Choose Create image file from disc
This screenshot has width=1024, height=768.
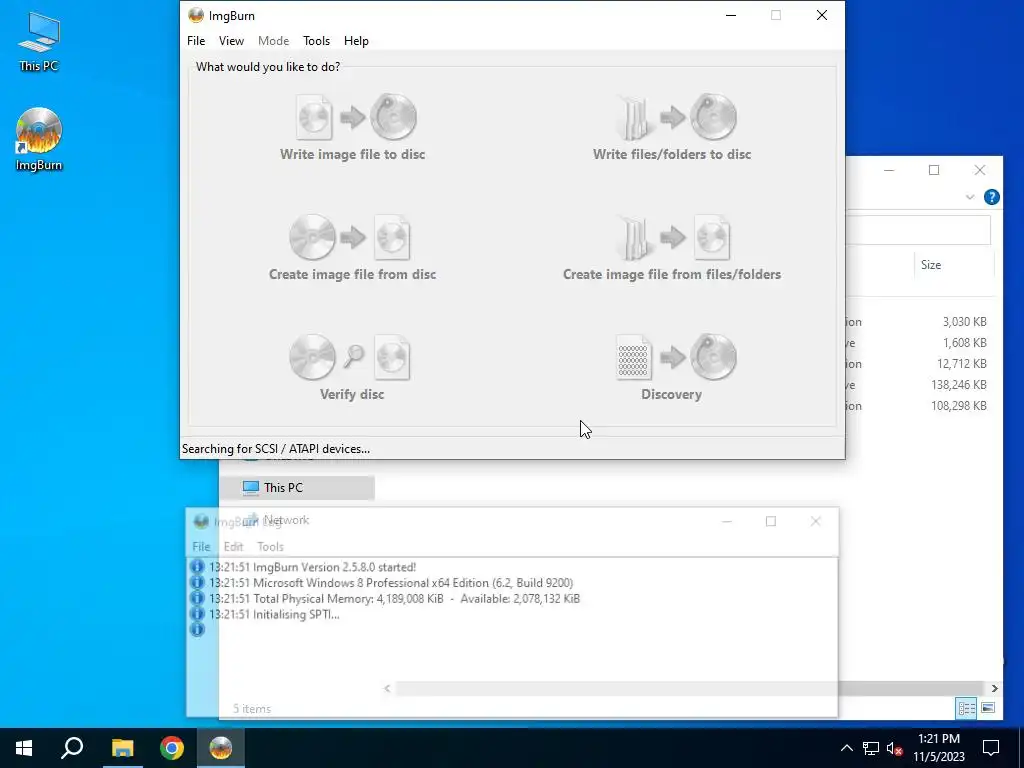click(x=353, y=248)
